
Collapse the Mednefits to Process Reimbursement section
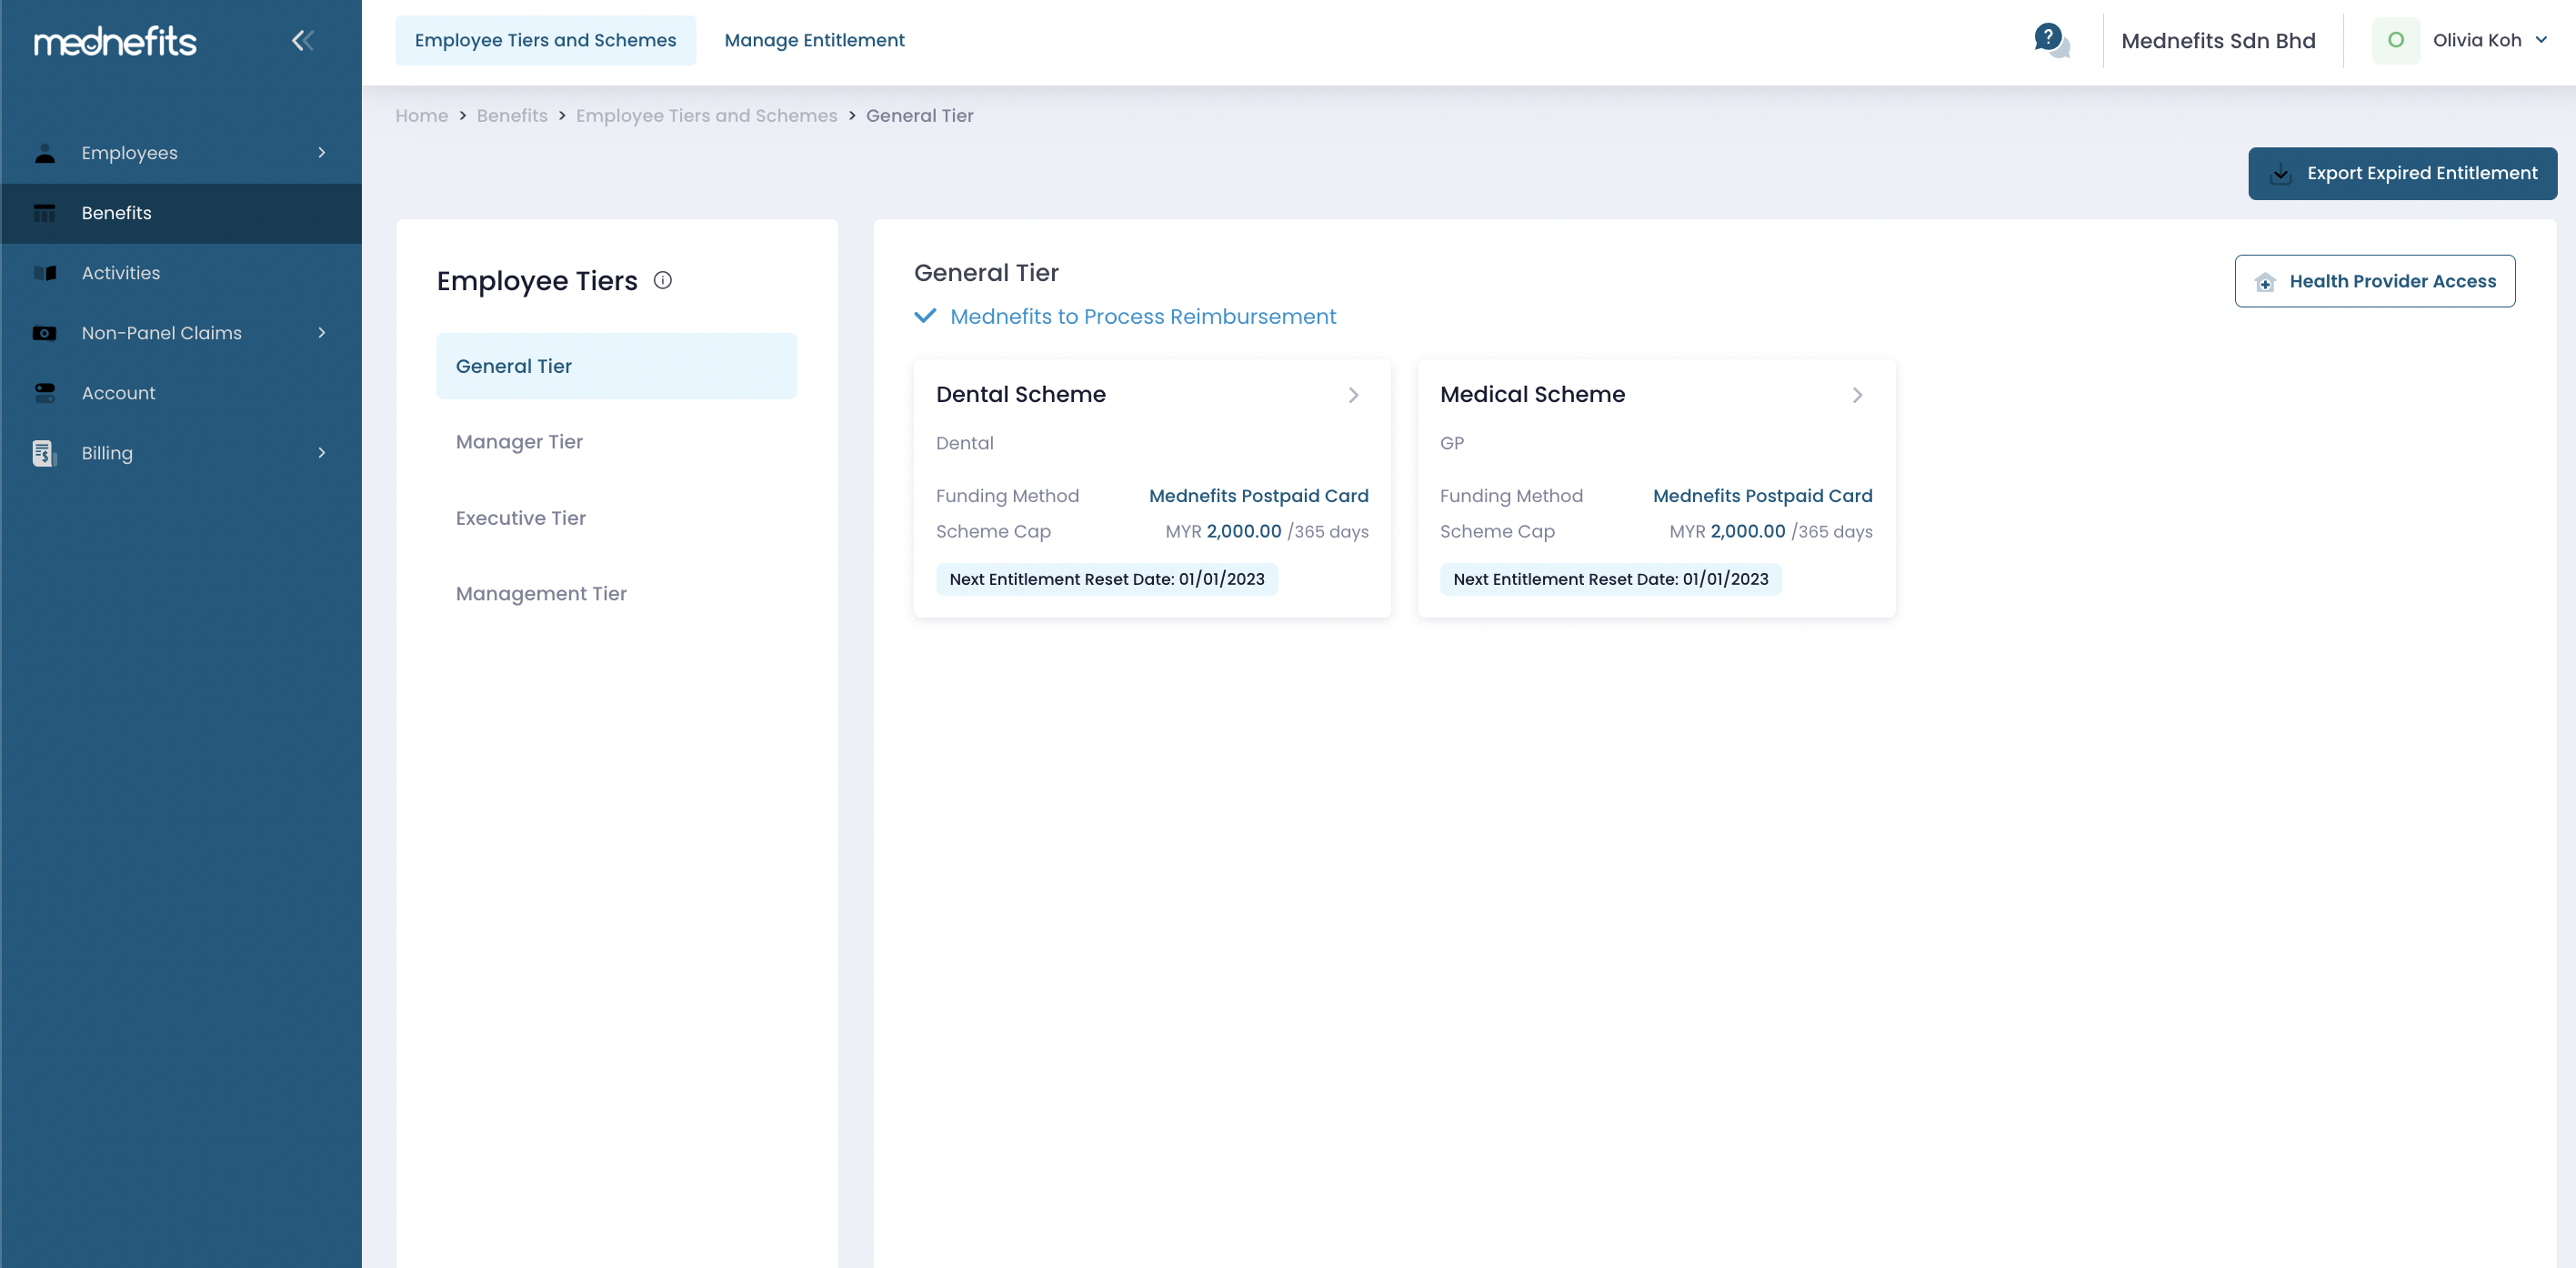925,317
